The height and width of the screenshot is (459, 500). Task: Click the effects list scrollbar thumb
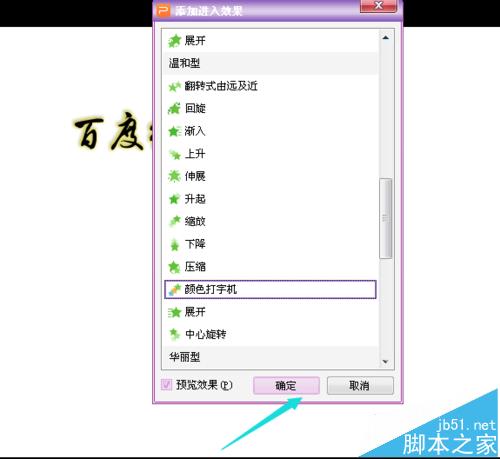click(x=386, y=218)
